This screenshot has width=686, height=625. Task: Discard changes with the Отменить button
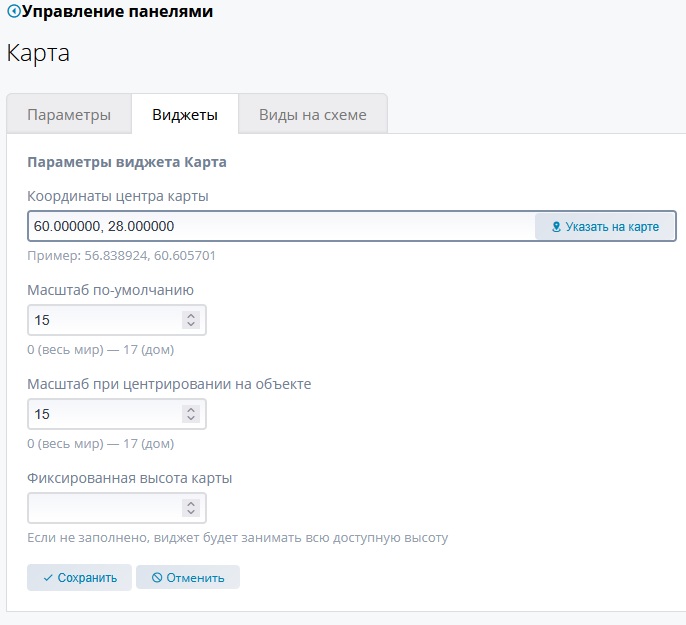[187, 578]
